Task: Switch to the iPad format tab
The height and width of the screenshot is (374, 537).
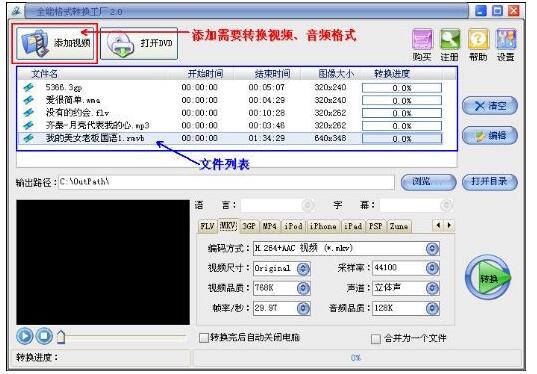Action: tap(353, 226)
